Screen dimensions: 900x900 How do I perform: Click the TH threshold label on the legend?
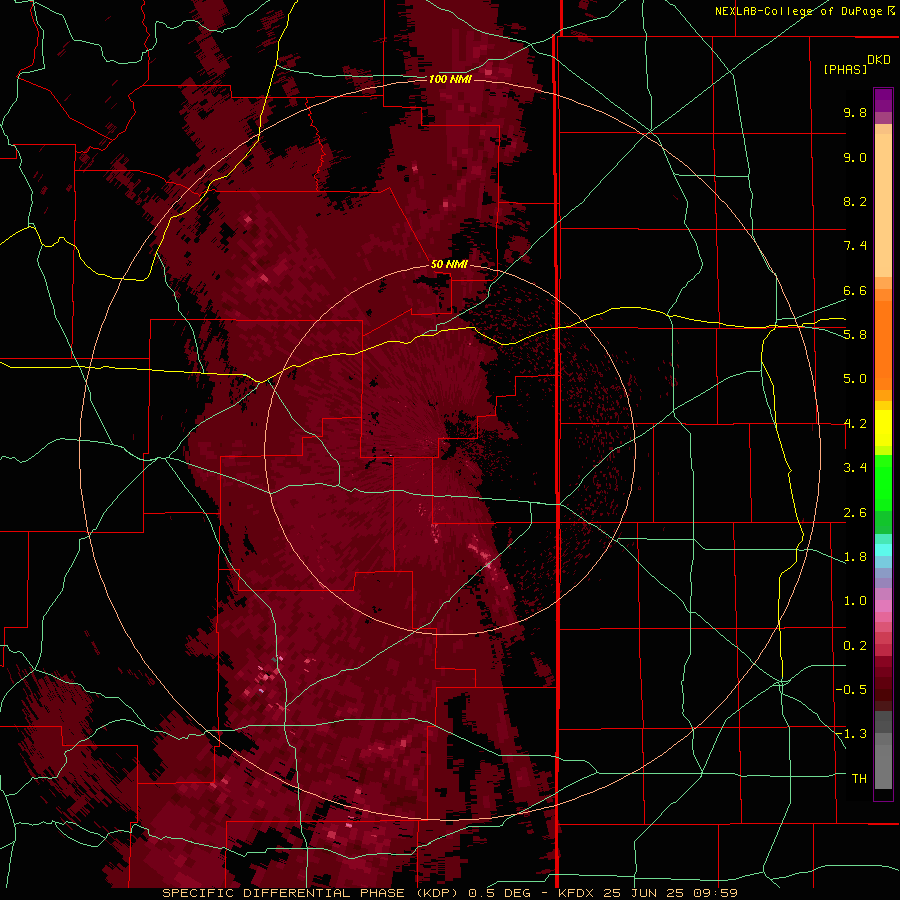(859, 779)
